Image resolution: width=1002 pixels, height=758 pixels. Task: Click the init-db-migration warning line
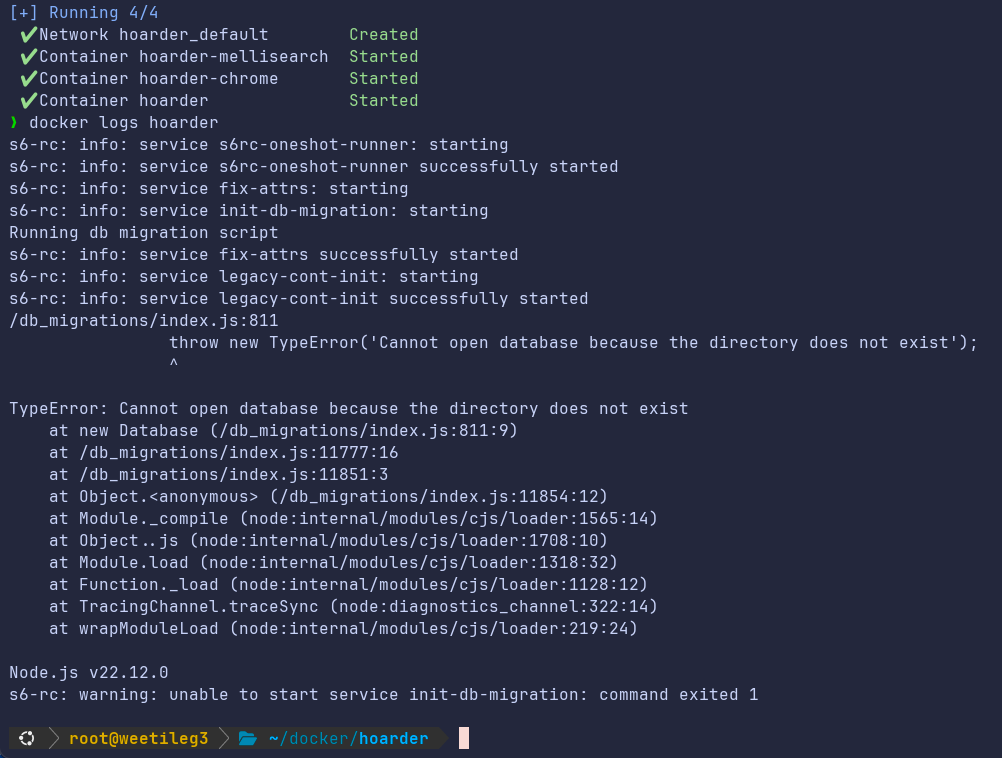[383, 695]
